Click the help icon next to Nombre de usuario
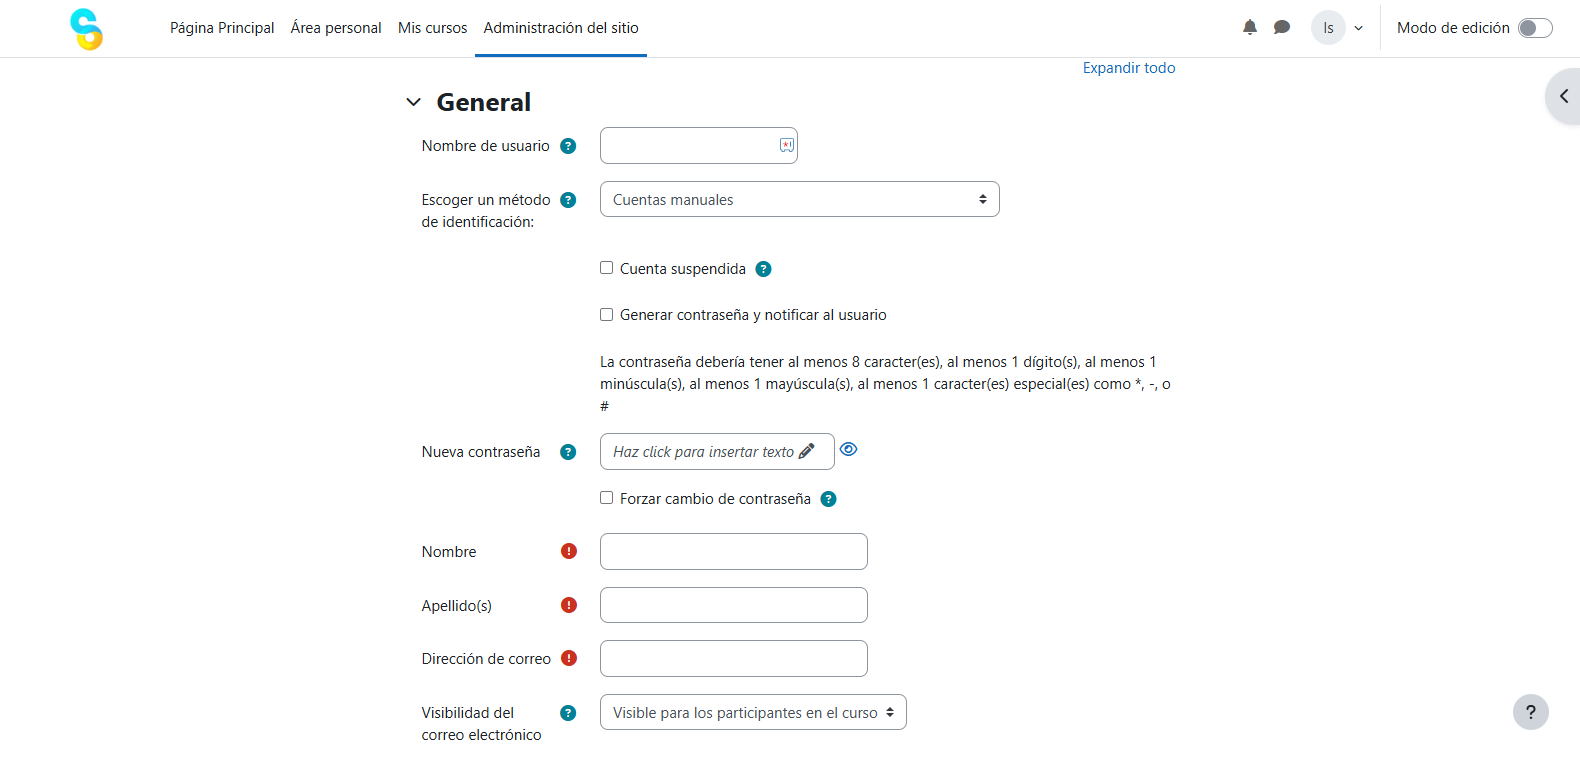The height and width of the screenshot is (760, 1580). click(x=568, y=145)
